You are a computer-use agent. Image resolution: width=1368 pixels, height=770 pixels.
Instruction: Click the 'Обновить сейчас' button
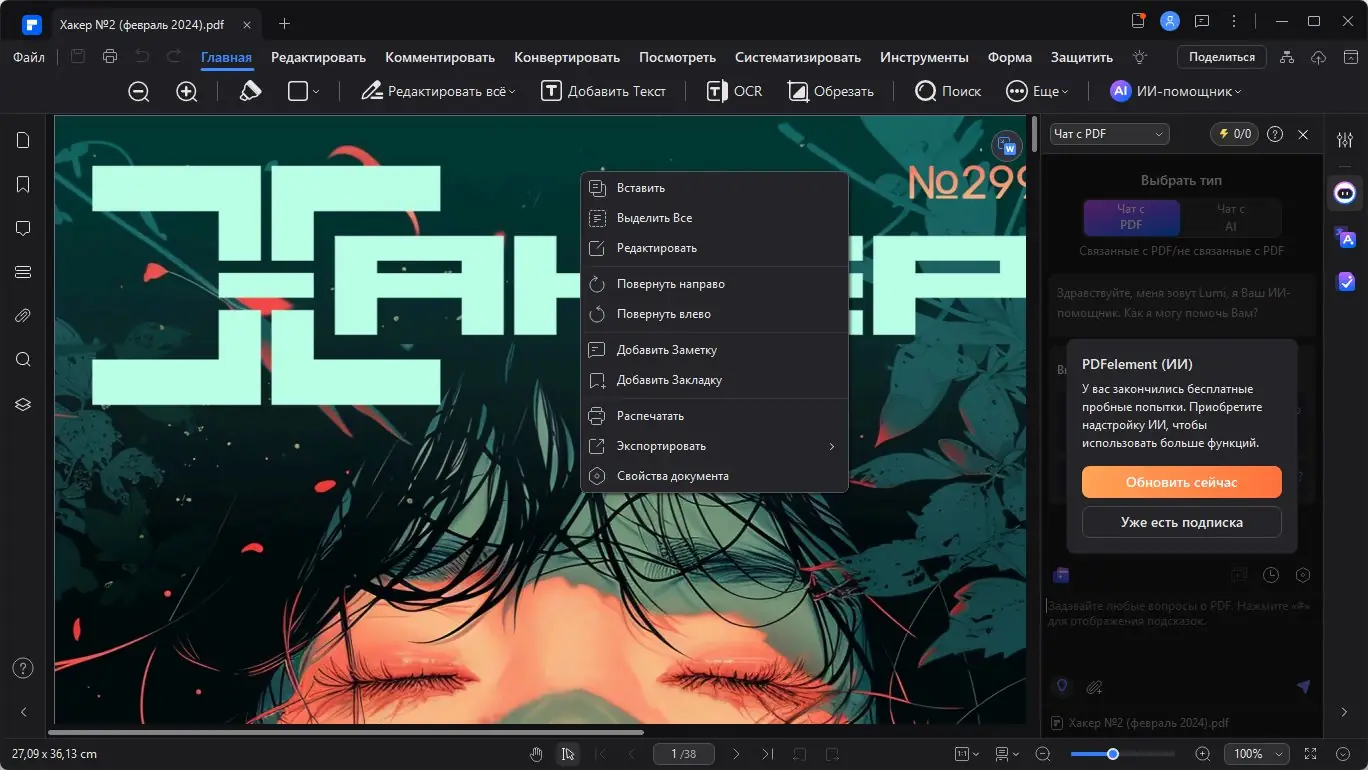(x=1182, y=482)
